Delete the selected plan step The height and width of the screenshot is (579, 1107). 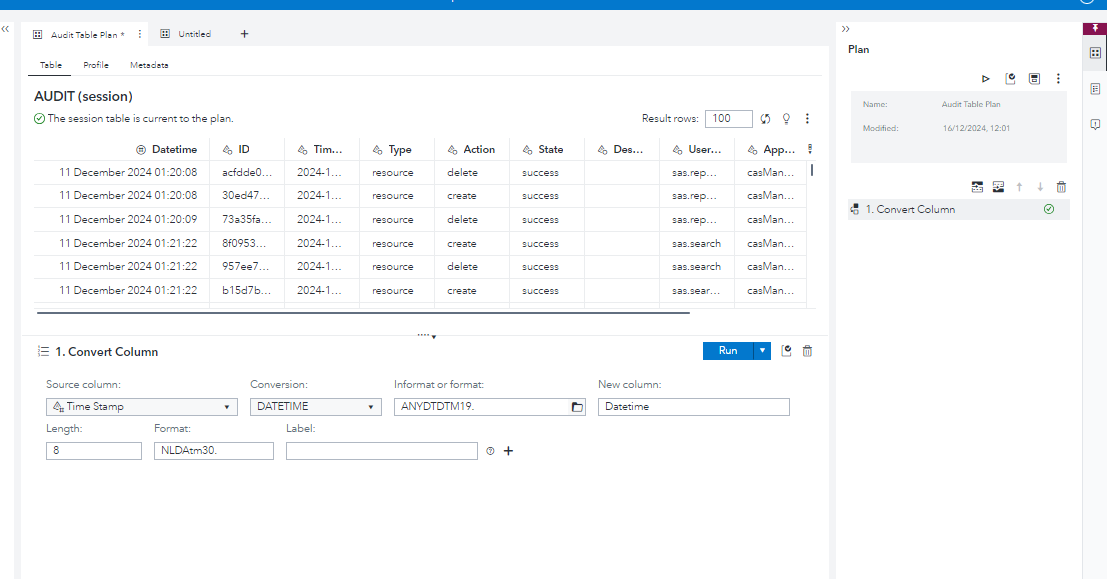pyautogui.click(x=1062, y=186)
